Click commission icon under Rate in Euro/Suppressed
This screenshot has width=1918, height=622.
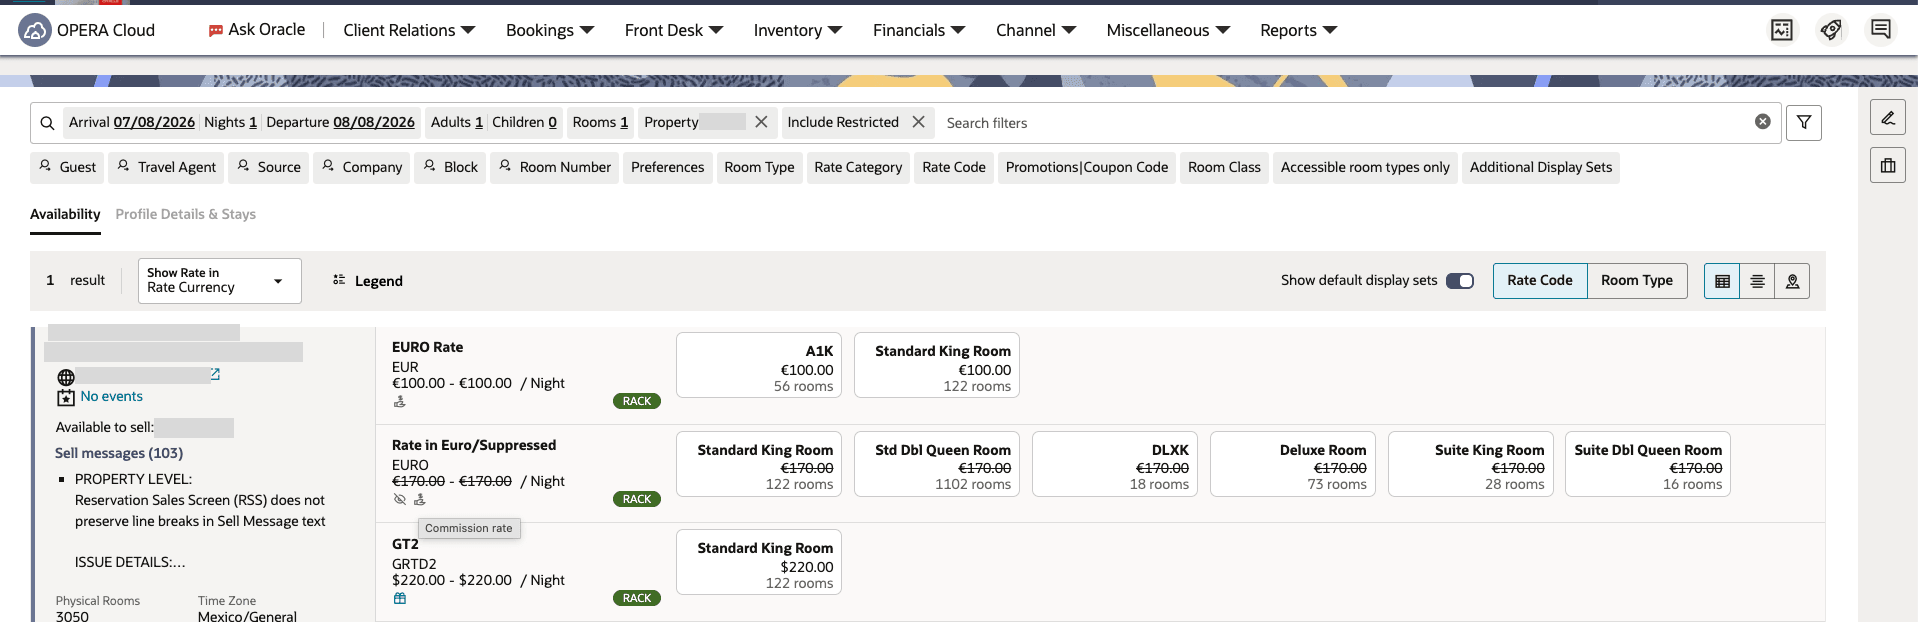tap(420, 499)
